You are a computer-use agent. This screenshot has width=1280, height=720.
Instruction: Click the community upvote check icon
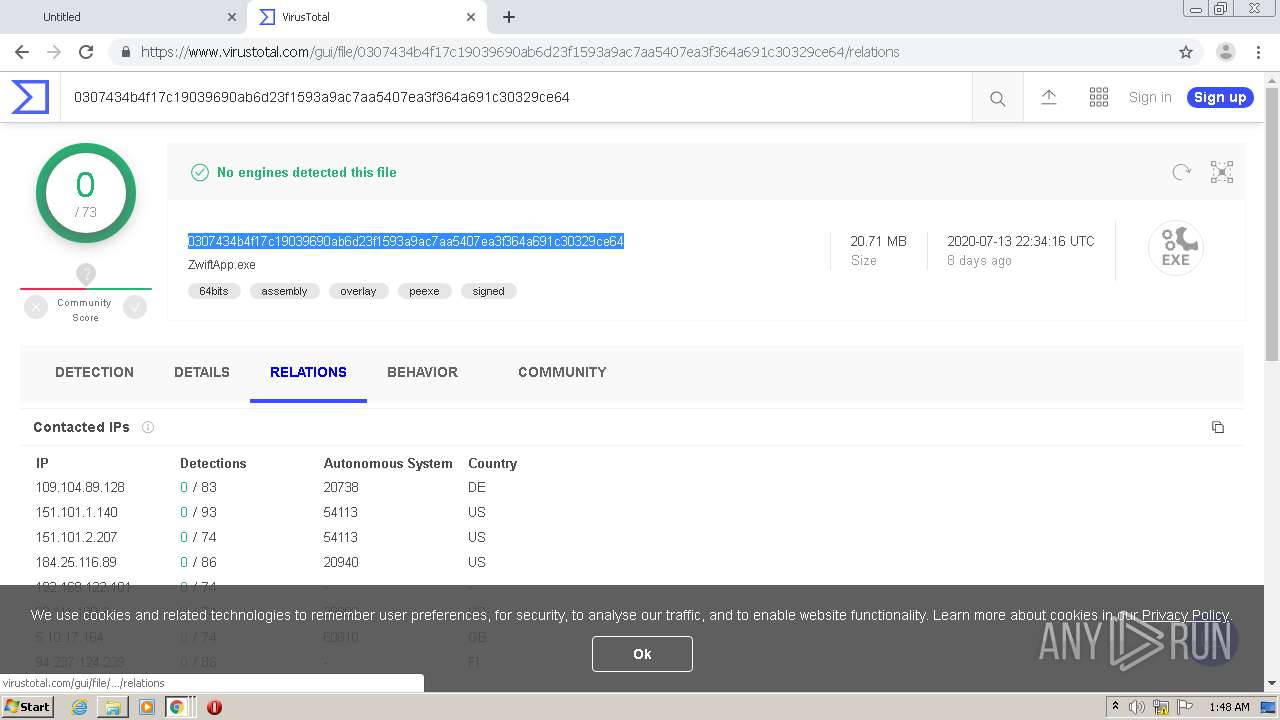[x=135, y=308]
